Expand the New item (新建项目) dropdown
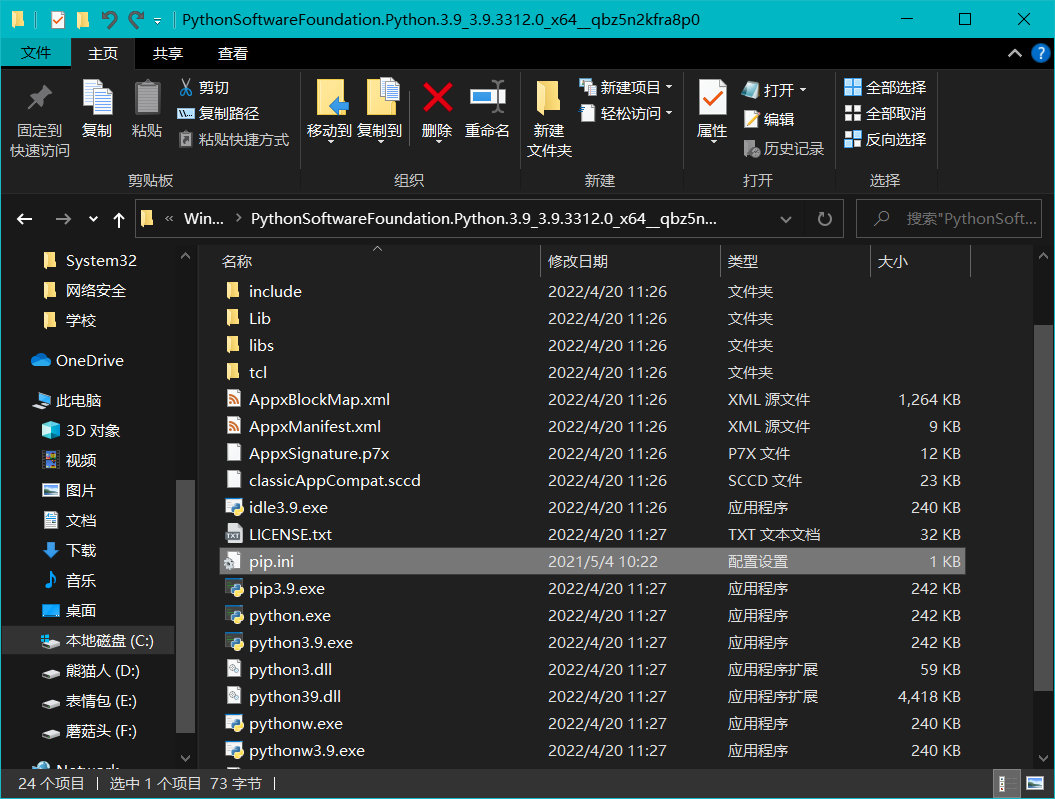The width and height of the screenshot is (1055, 799). 669,87
